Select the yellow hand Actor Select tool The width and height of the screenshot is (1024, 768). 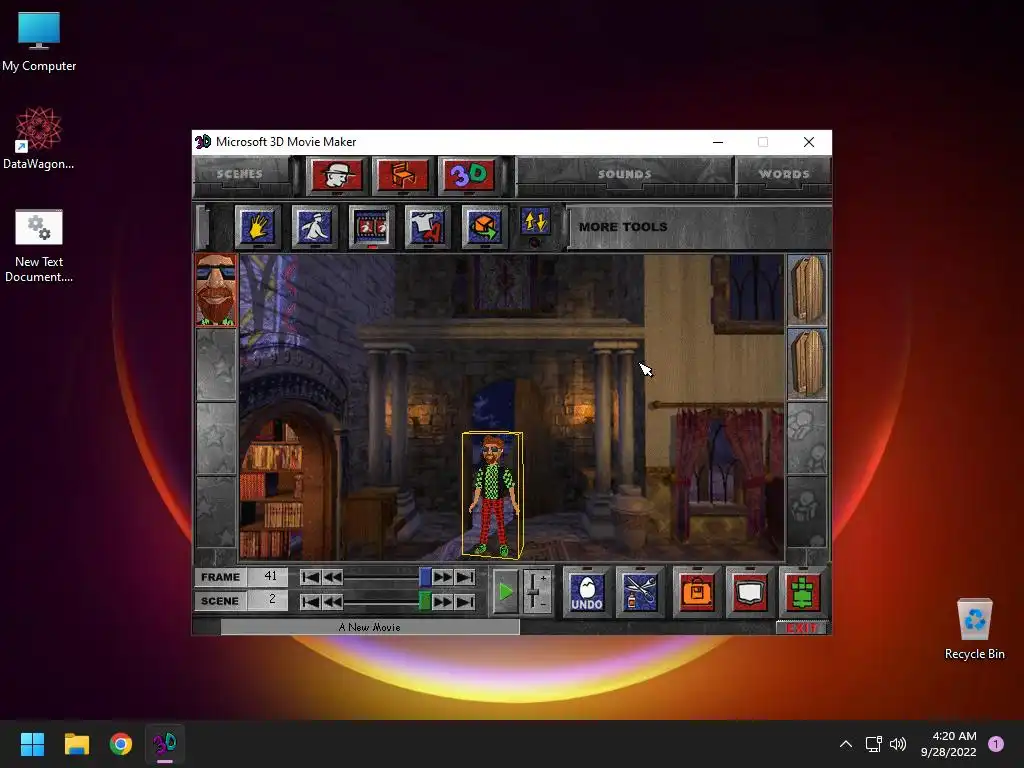pos(258,227)
